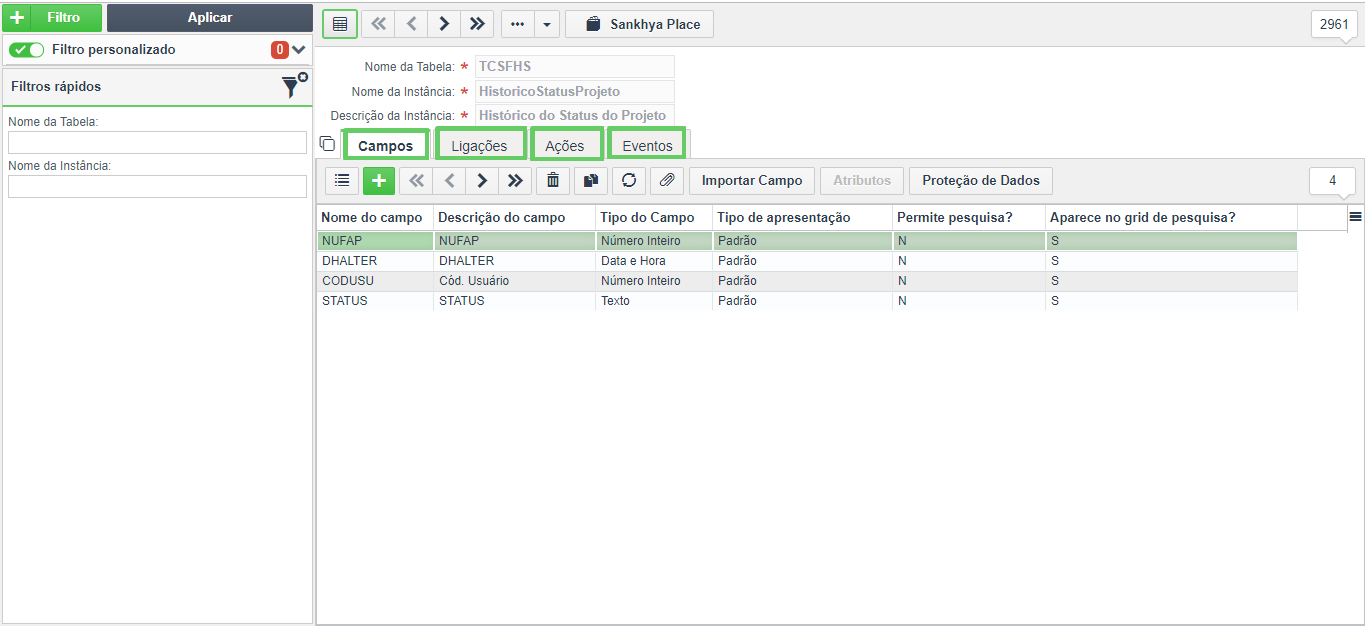Sort by Tipo do Campo column header
The width and height of the screenshot is (1365, 626).
654,218
